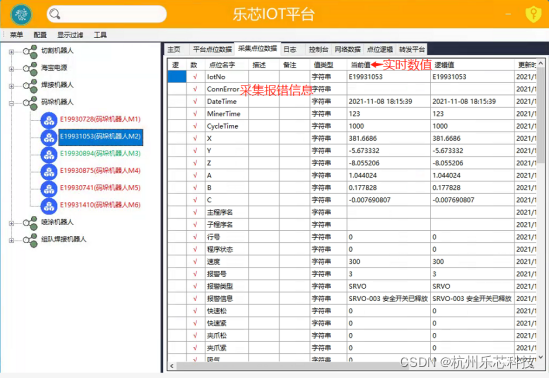The height and width of the screenshot is (378, 550).
Task: Click the 当前值 cell showing SRVO
Action: coord(388,286)
